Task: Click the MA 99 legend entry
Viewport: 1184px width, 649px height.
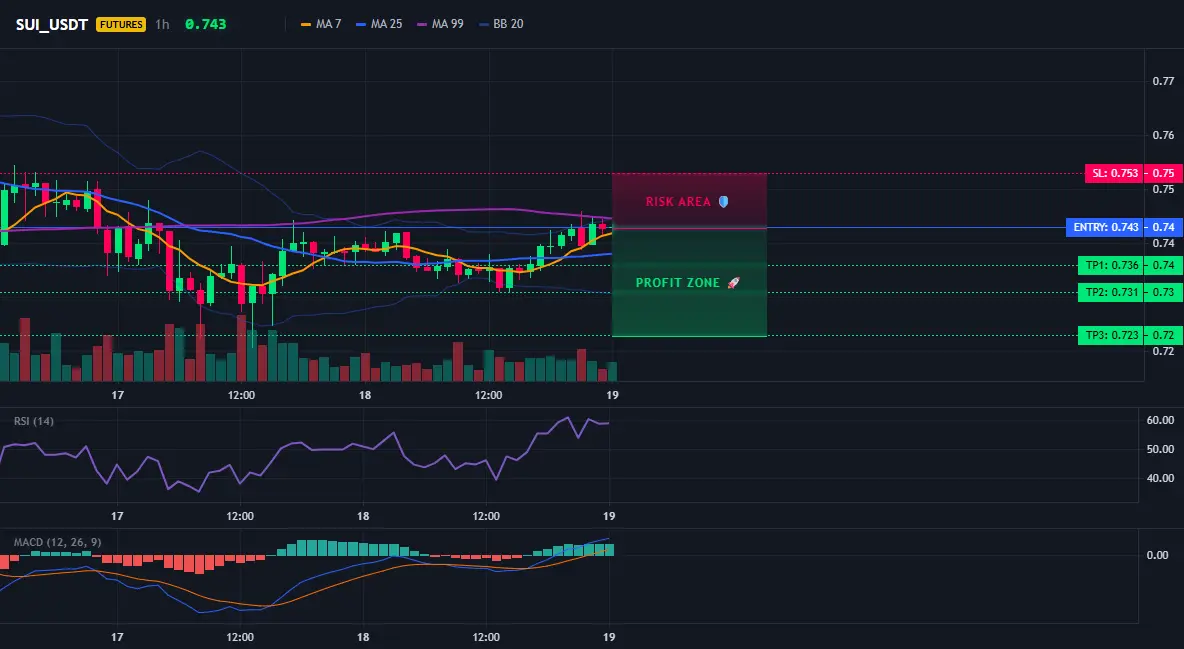Action: click(440, 24)
